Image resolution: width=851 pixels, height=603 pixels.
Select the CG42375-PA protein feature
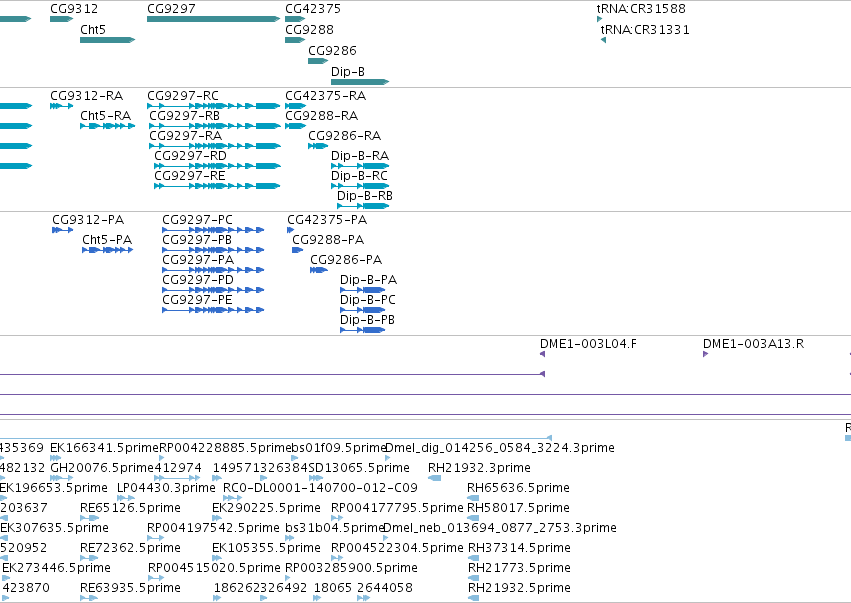[x=290, y=230]
